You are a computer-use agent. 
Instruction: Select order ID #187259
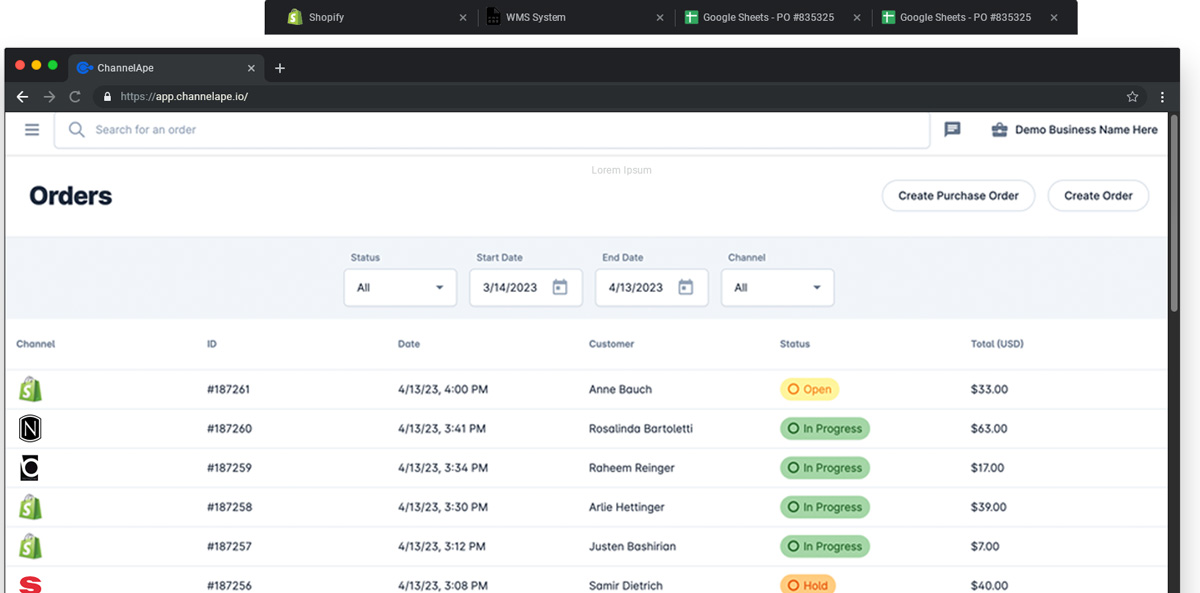pyautogui.click(x=229, y=468)
